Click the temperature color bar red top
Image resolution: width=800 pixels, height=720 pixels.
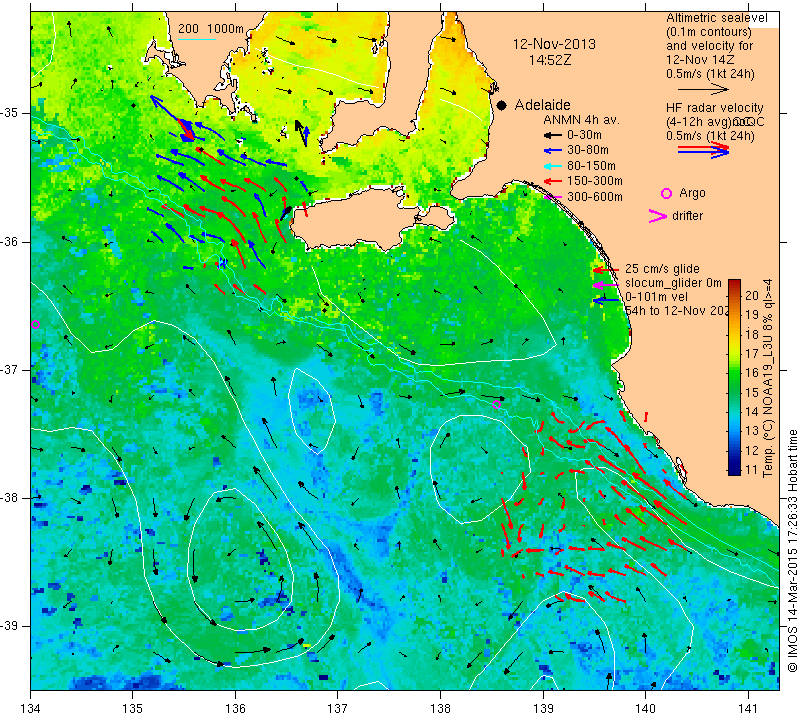coord(734,284)
